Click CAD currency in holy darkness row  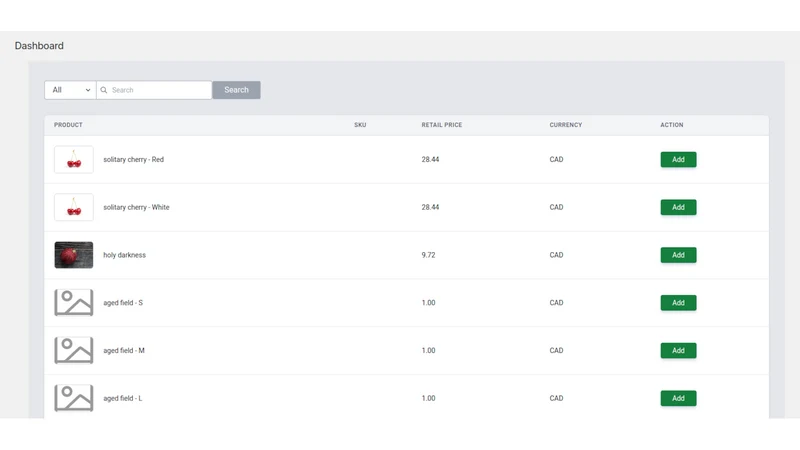[556, 255]
